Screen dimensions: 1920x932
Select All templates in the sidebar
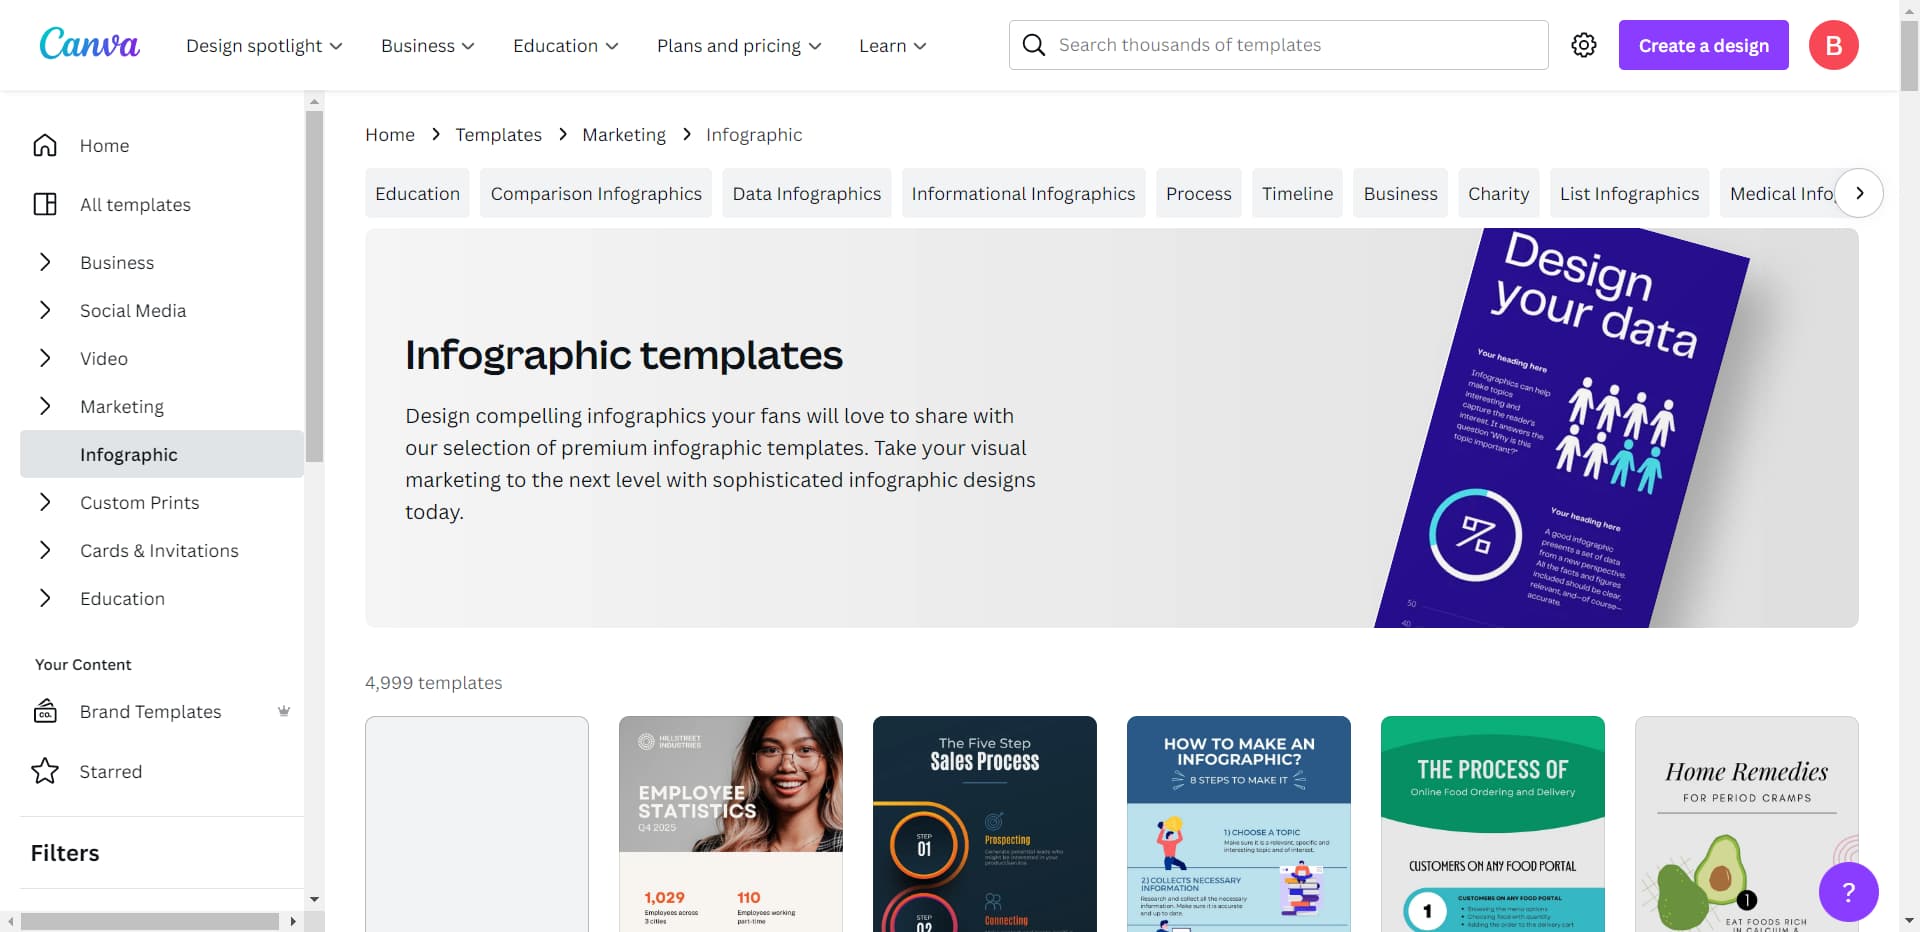(135, 204)
